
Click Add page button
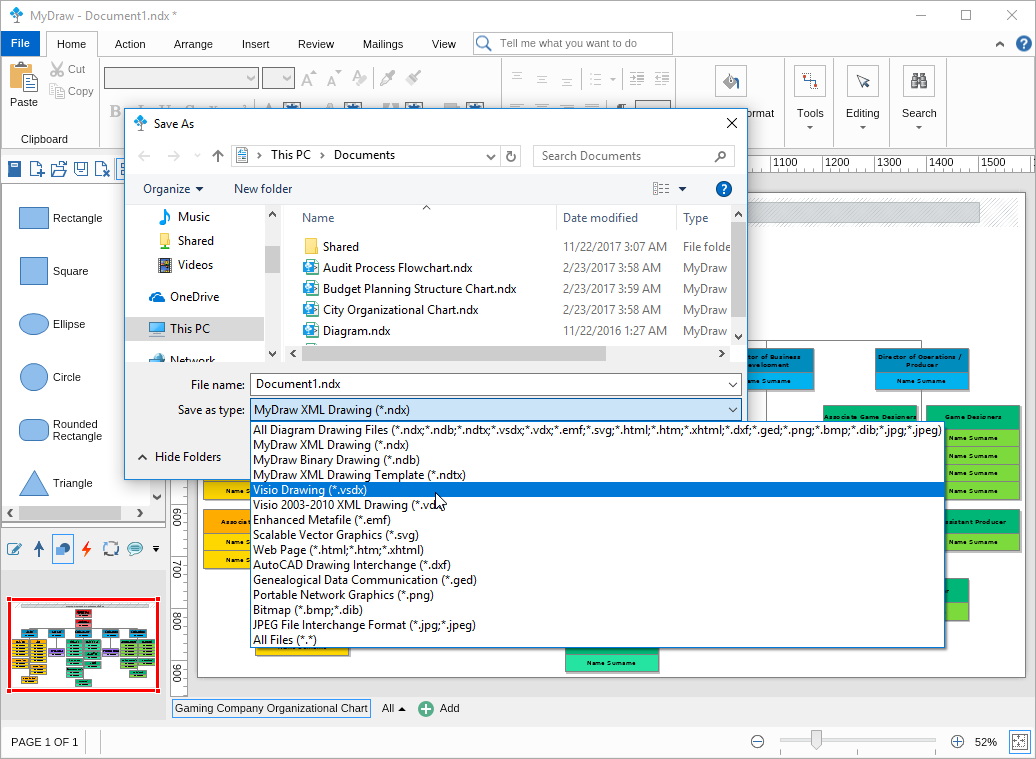click(439, 709)
